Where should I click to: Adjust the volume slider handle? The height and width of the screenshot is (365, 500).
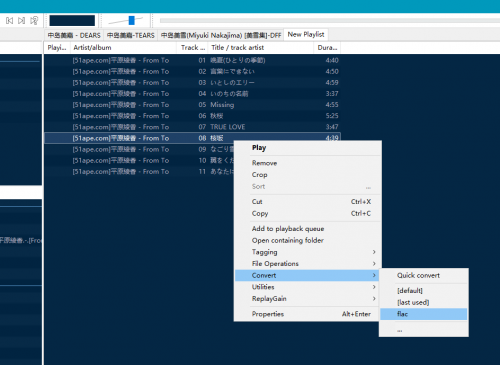tap(132, 20)
